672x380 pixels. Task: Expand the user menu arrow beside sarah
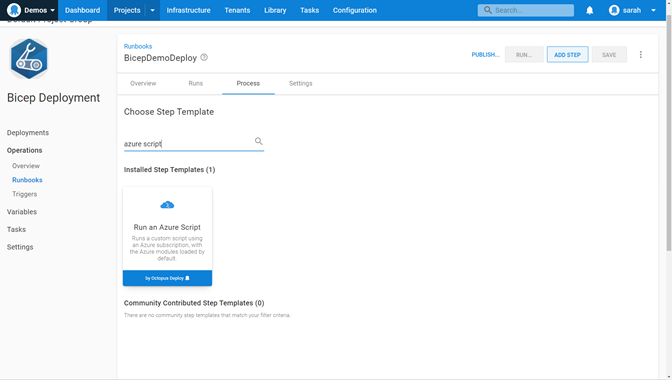[653, 10]
